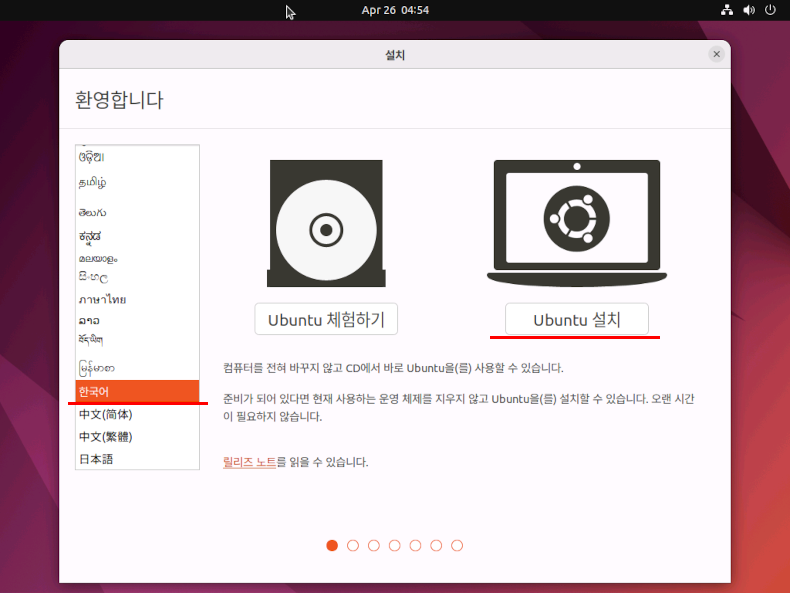
Task: Open the 릴리즈 노트 link
Action: click(x=249, y=462)
